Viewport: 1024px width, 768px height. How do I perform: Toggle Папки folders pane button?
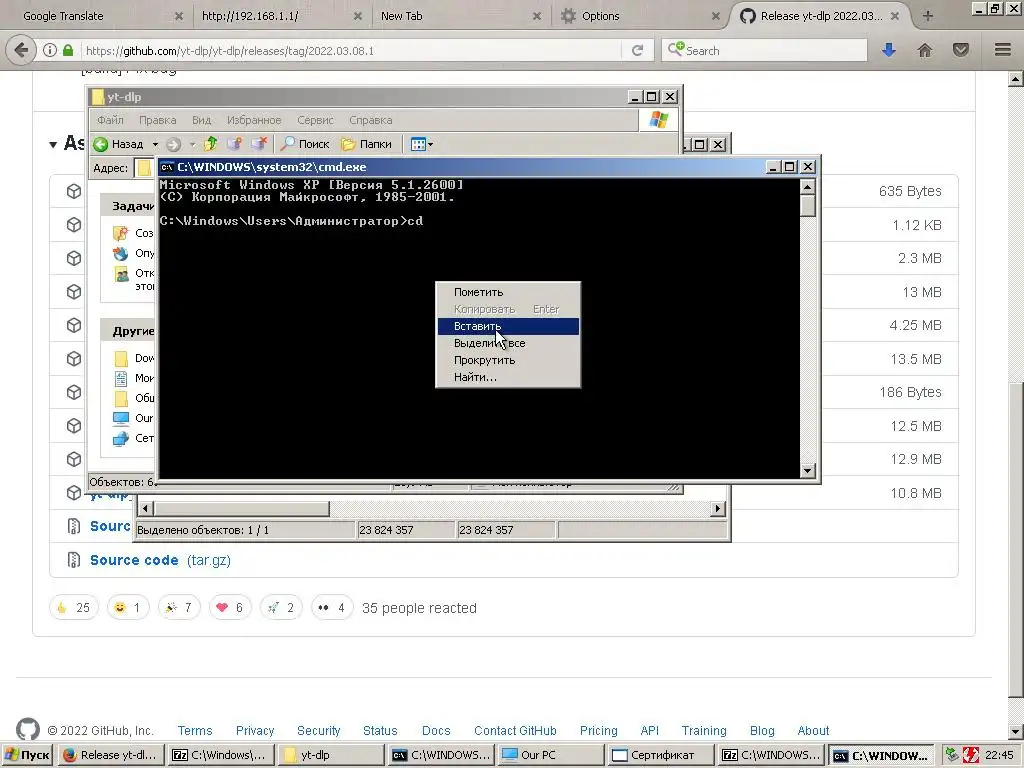point(366,144)
